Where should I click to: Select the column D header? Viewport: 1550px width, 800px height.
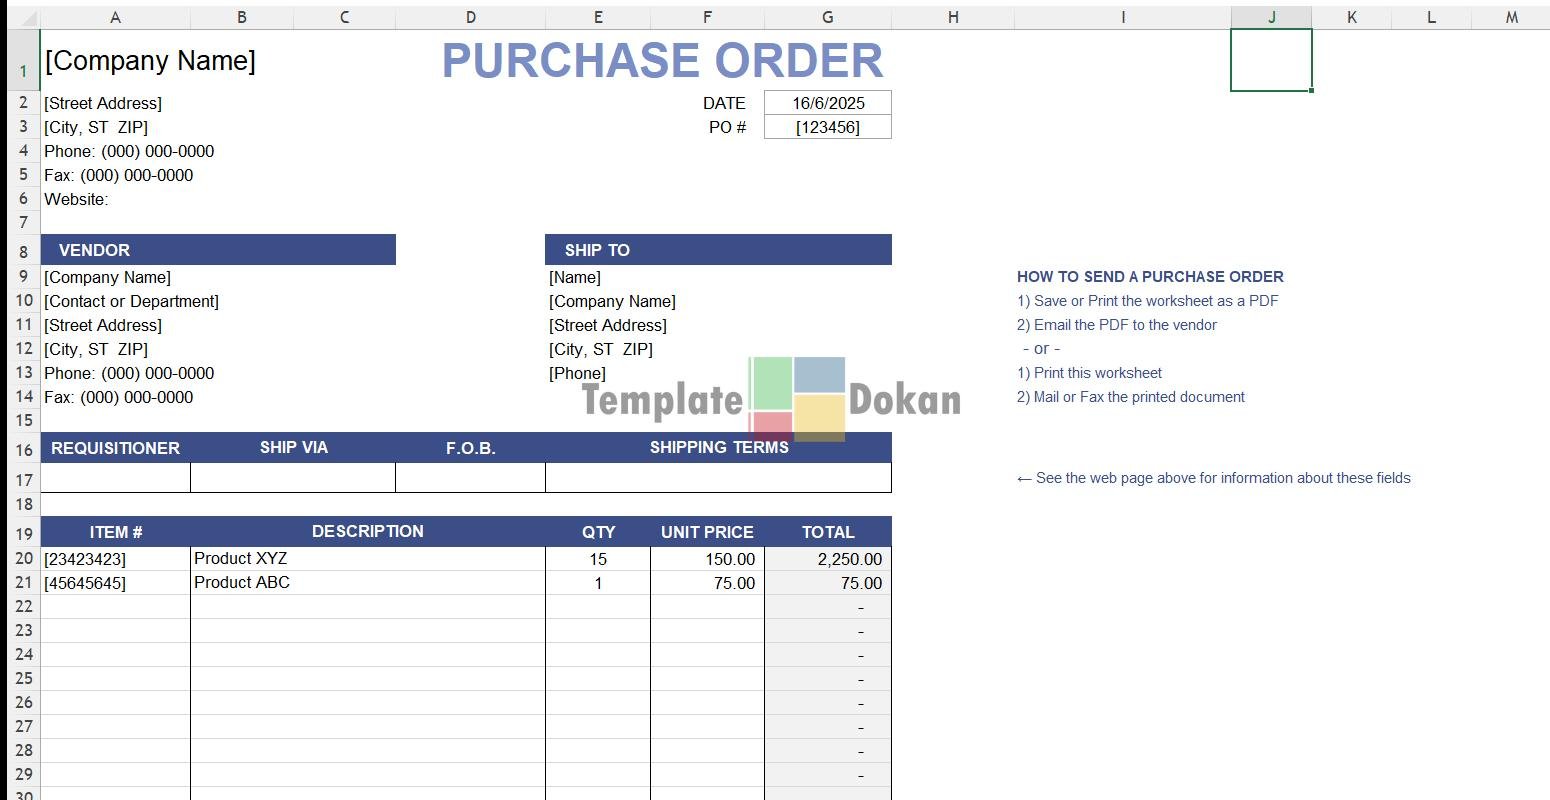470,17
